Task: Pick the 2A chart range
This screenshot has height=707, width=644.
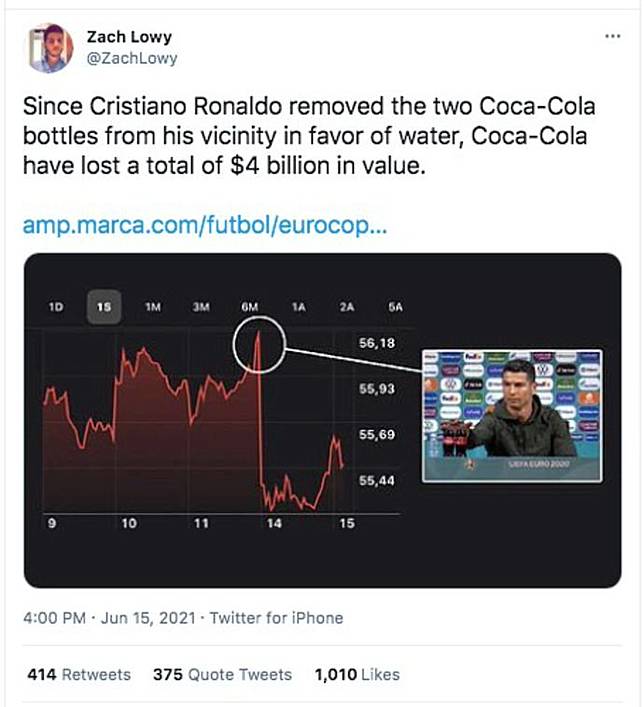Action: coord(347,307)
